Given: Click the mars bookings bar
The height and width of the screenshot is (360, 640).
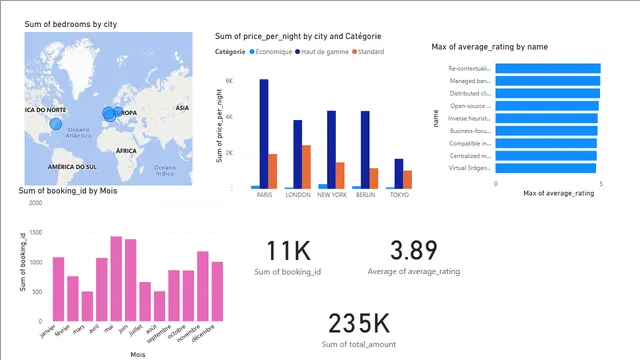Looking at the screenshot, I should (87, 307).
